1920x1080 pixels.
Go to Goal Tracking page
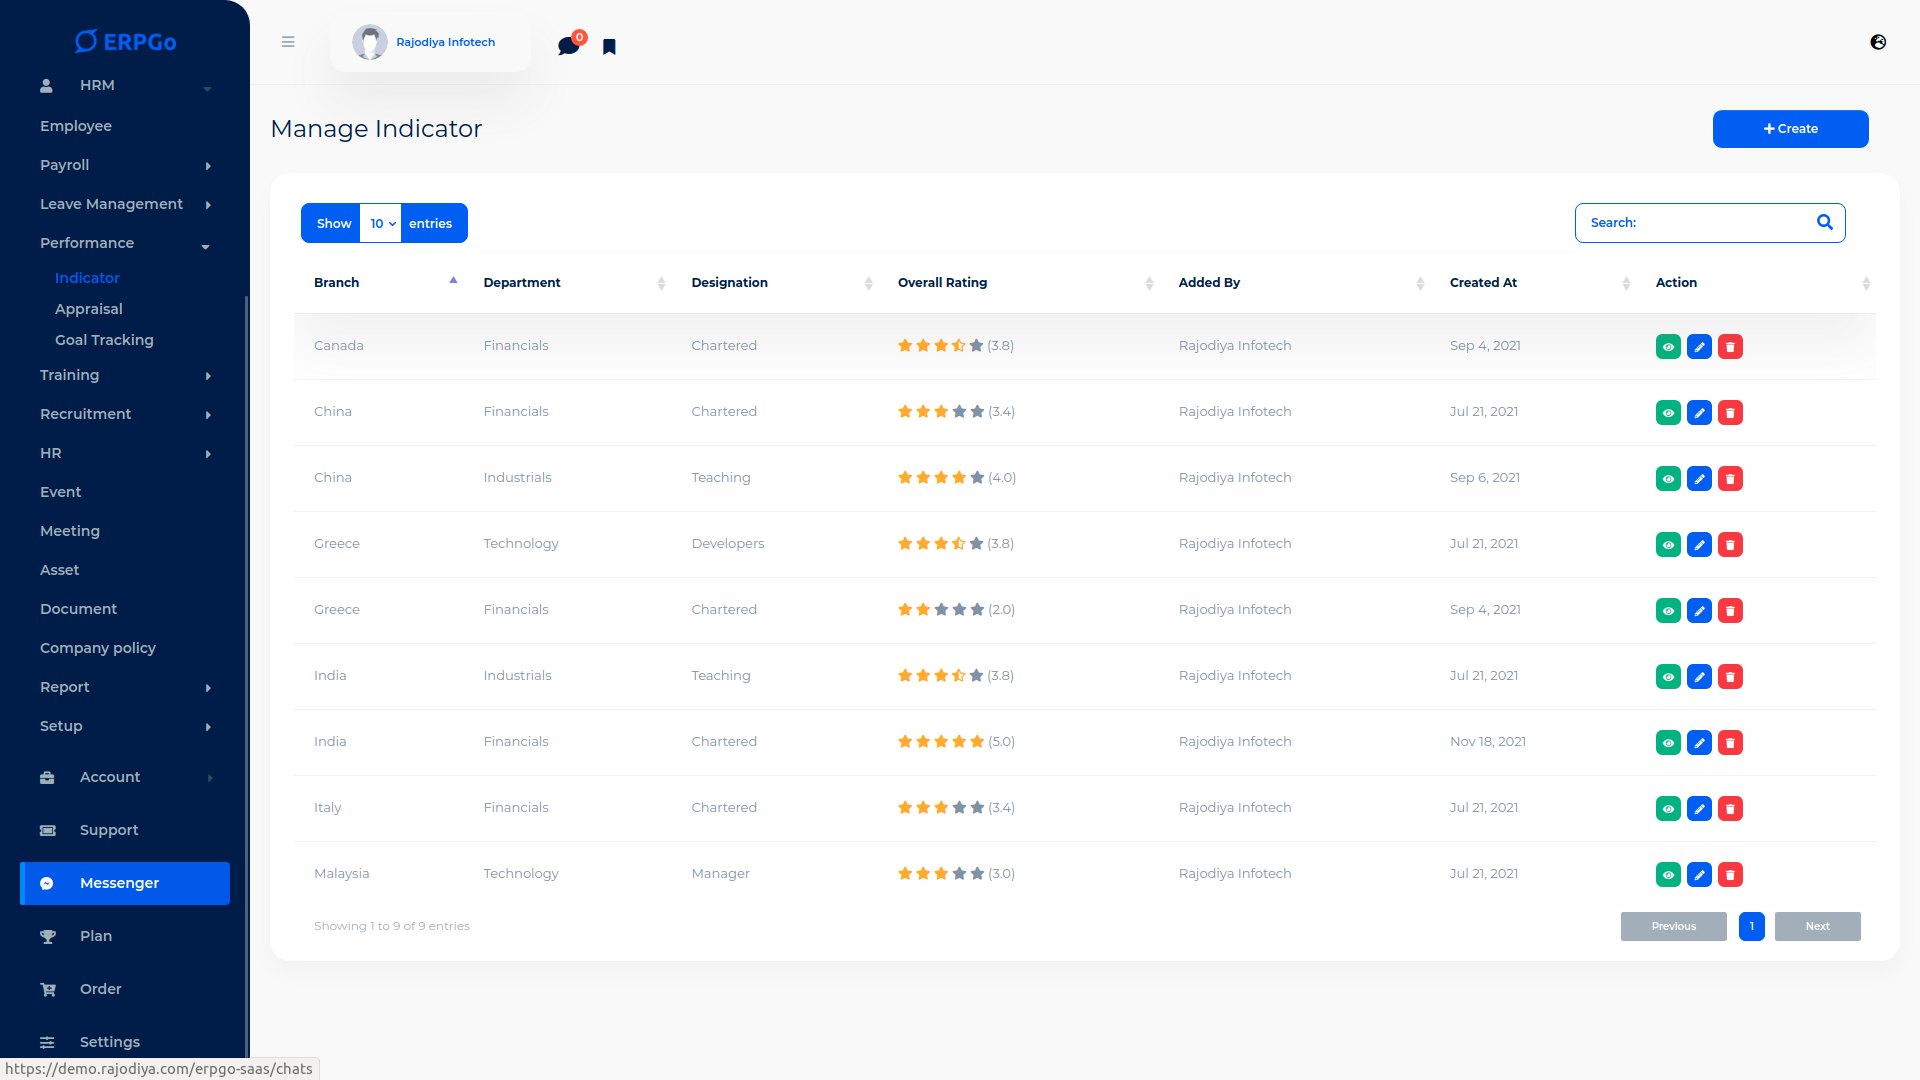(x=104, y=340)
